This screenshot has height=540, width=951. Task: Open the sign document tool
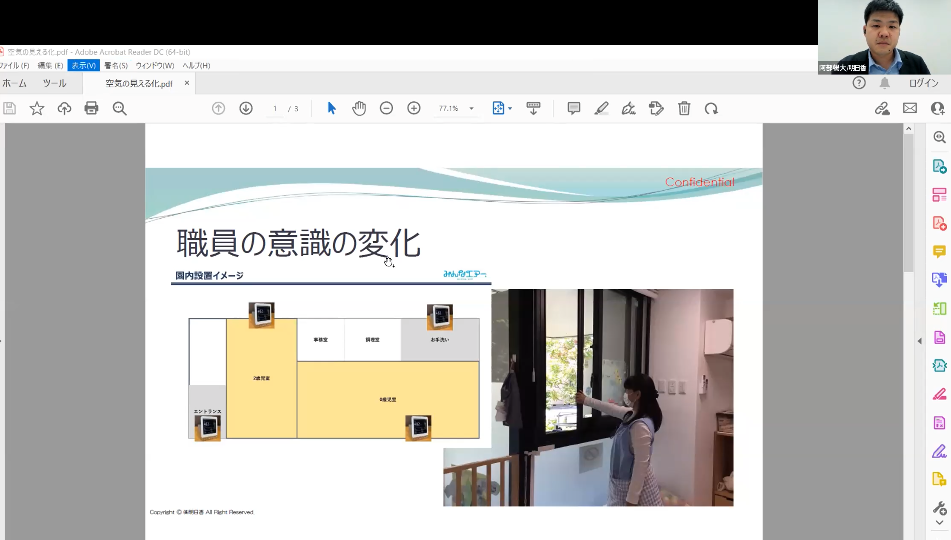coord(629,109)
